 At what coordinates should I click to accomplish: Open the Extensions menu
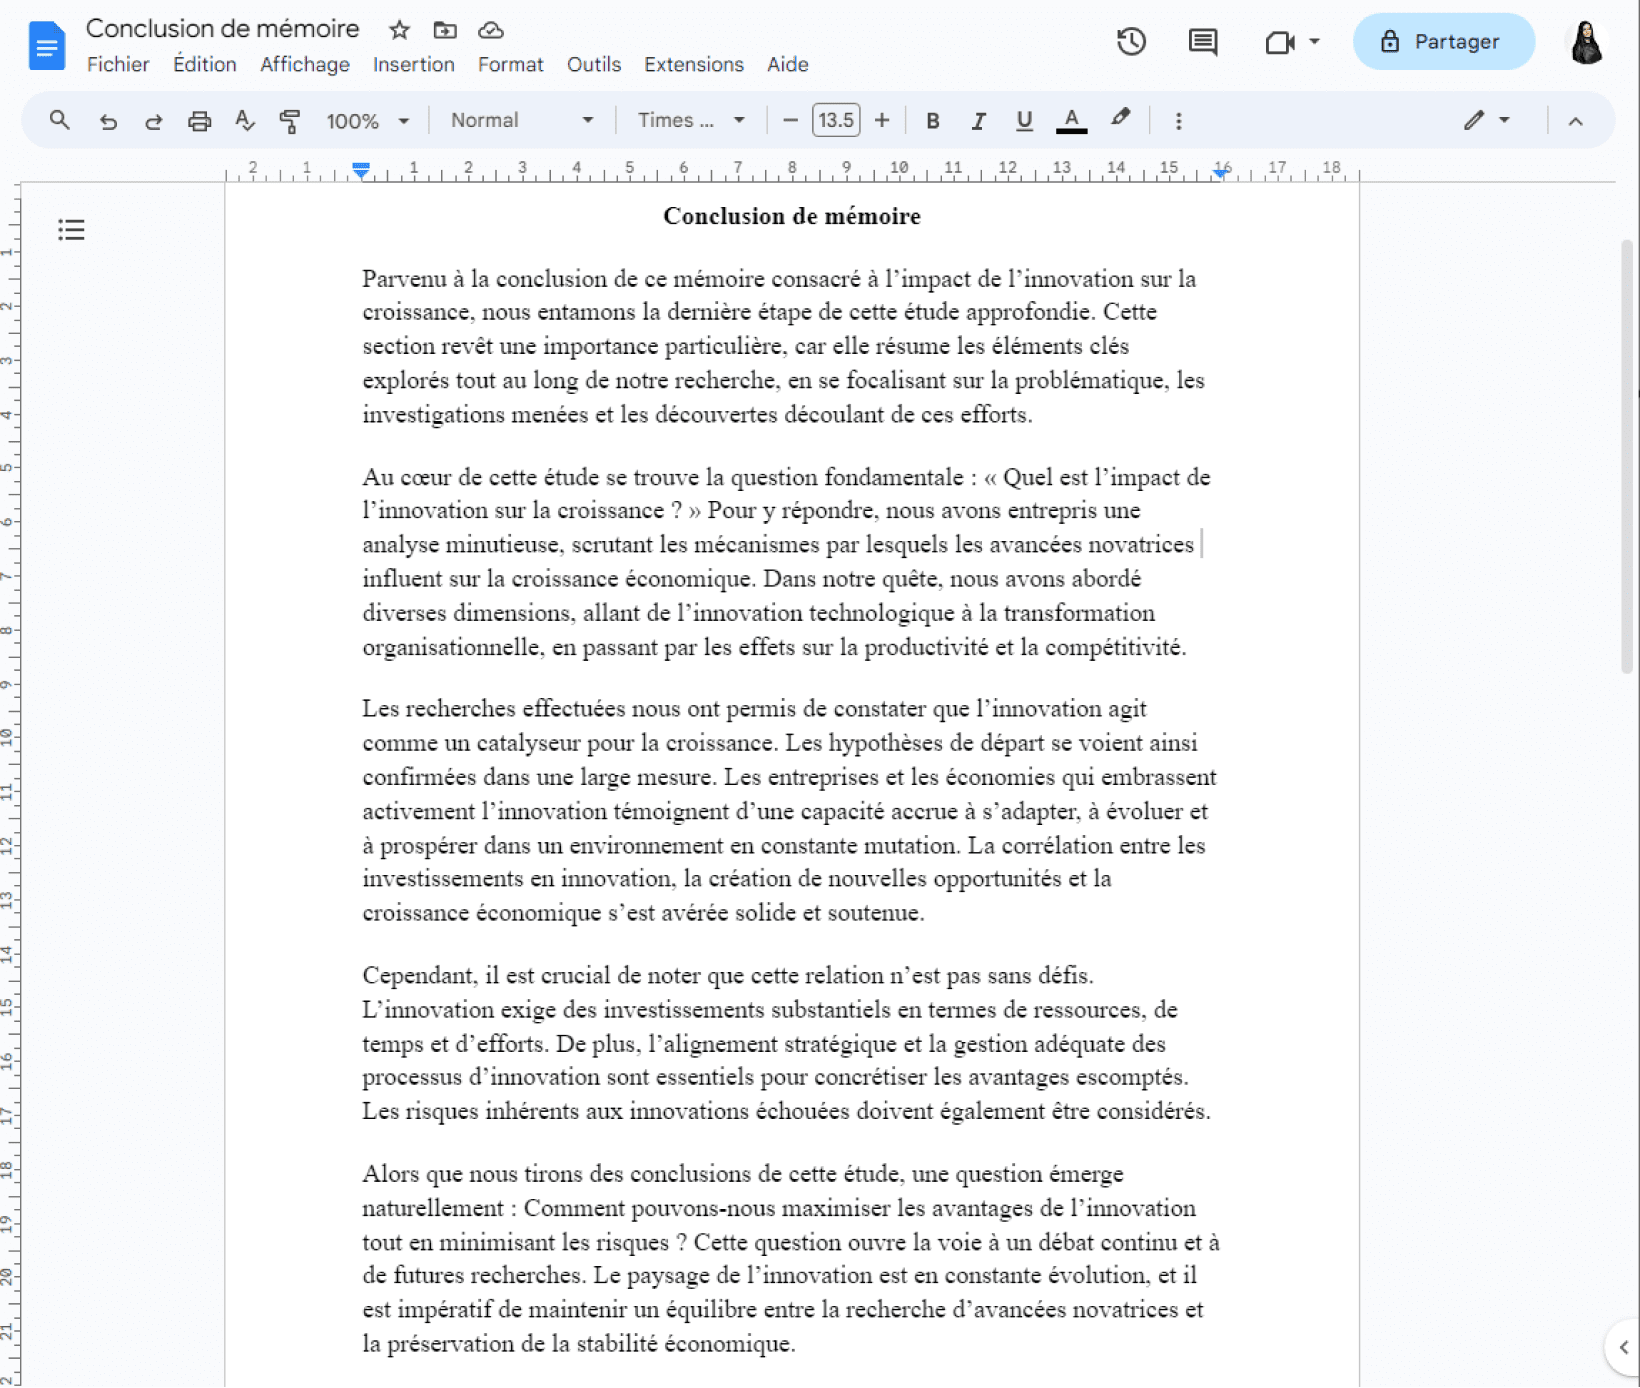pos(693,64)
